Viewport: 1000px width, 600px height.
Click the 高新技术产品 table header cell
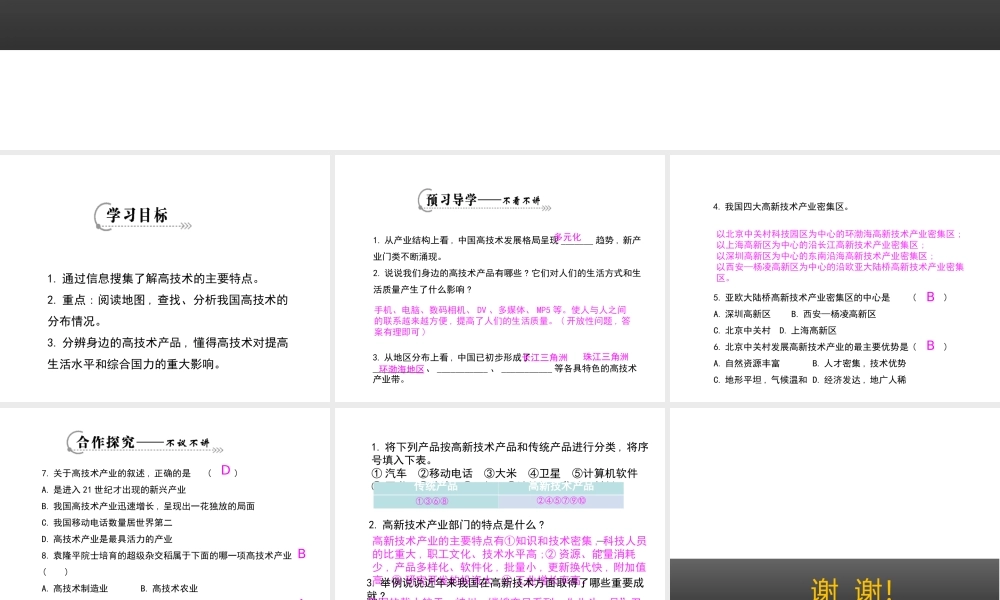pos(561,487)
